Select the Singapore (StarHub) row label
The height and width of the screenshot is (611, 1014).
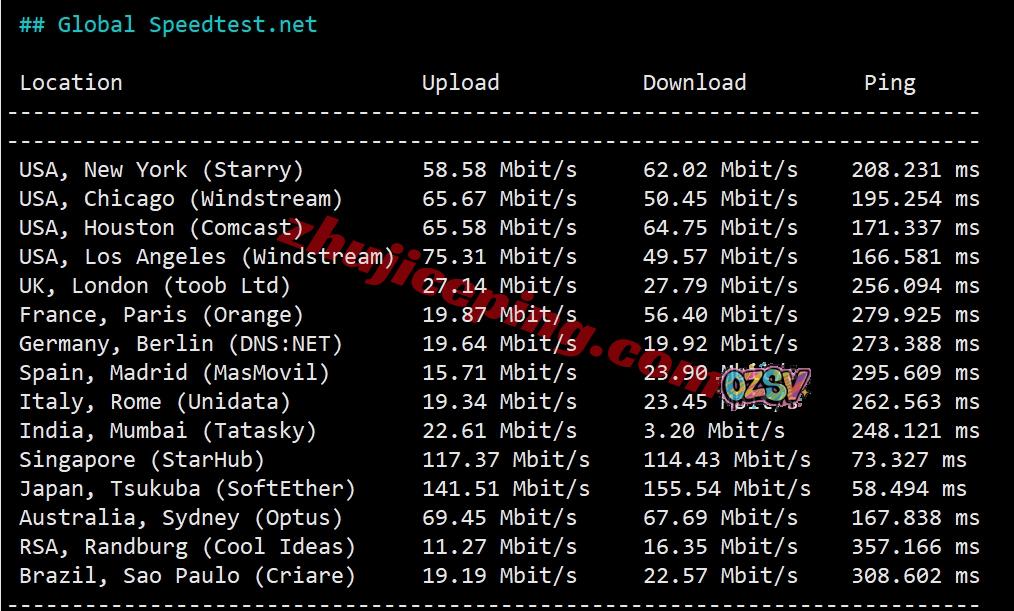point(142,460)
